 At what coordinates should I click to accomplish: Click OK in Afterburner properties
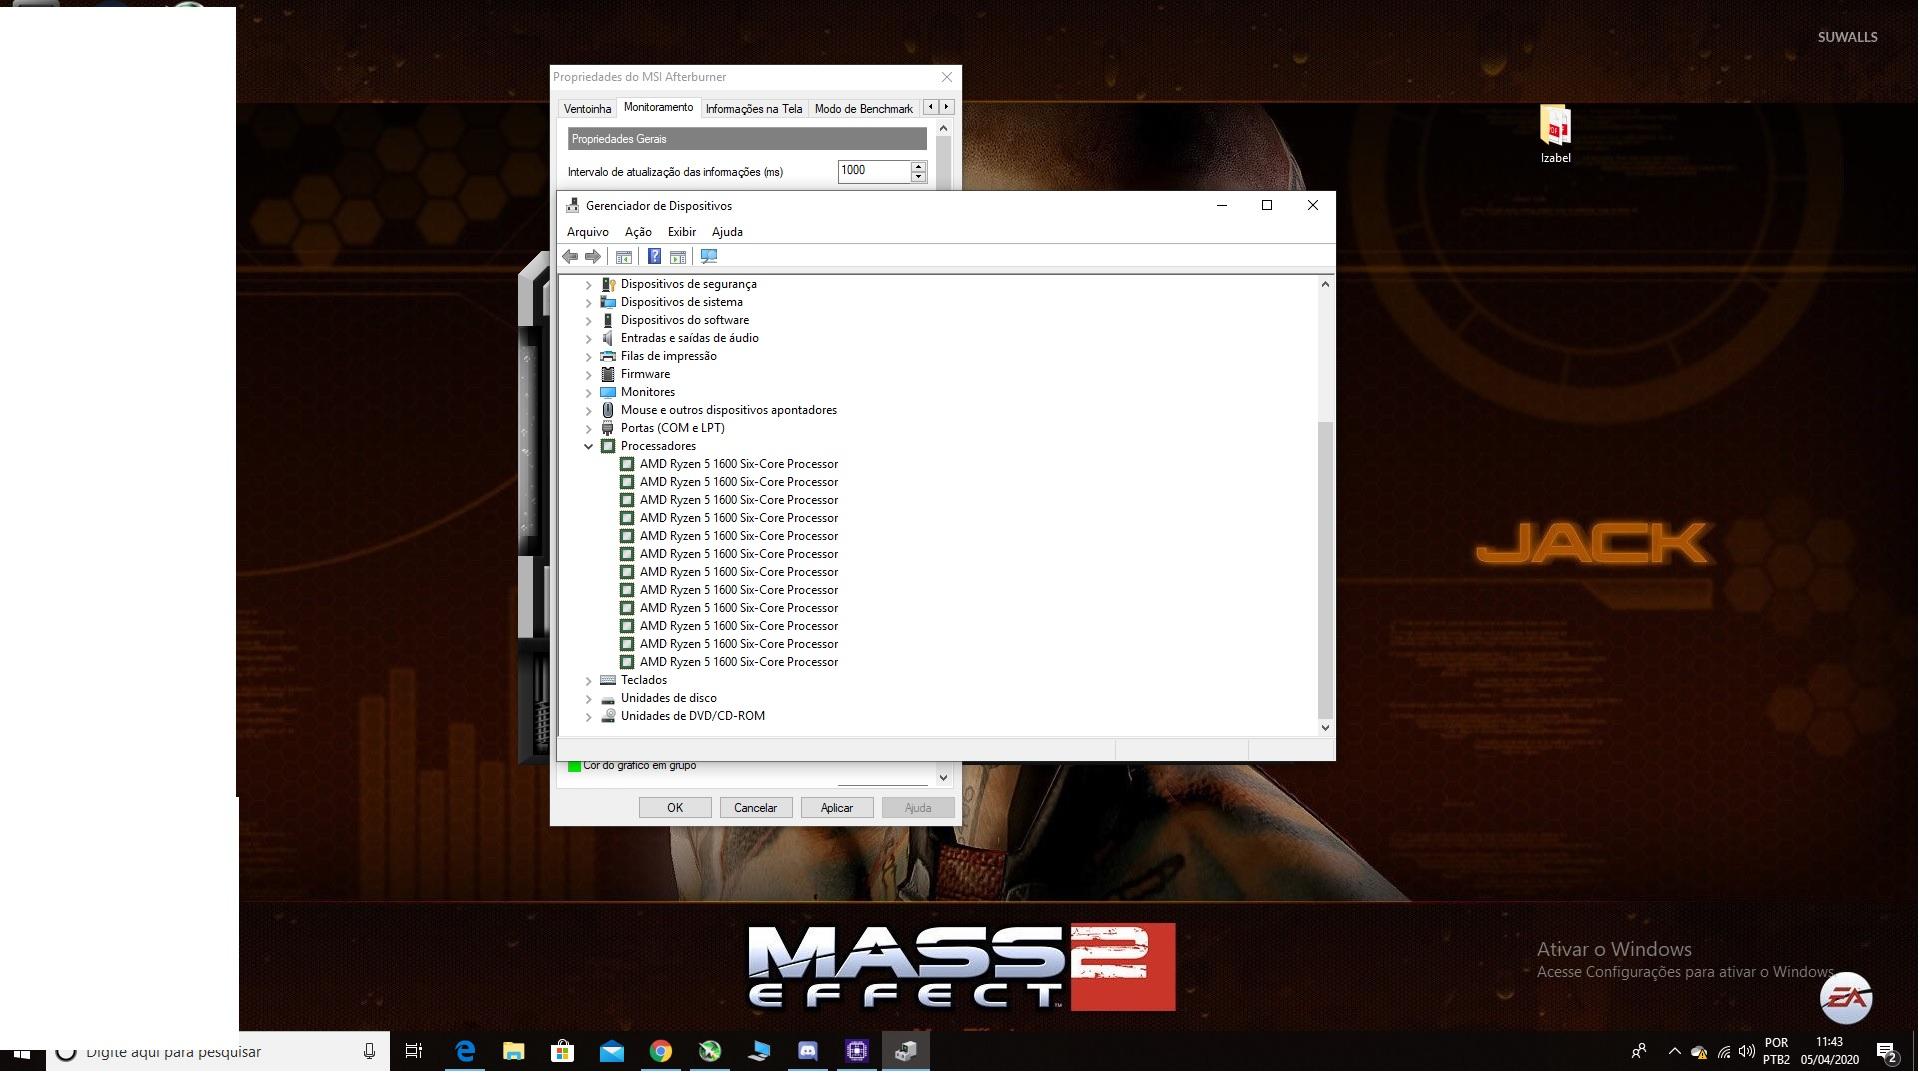675,808
